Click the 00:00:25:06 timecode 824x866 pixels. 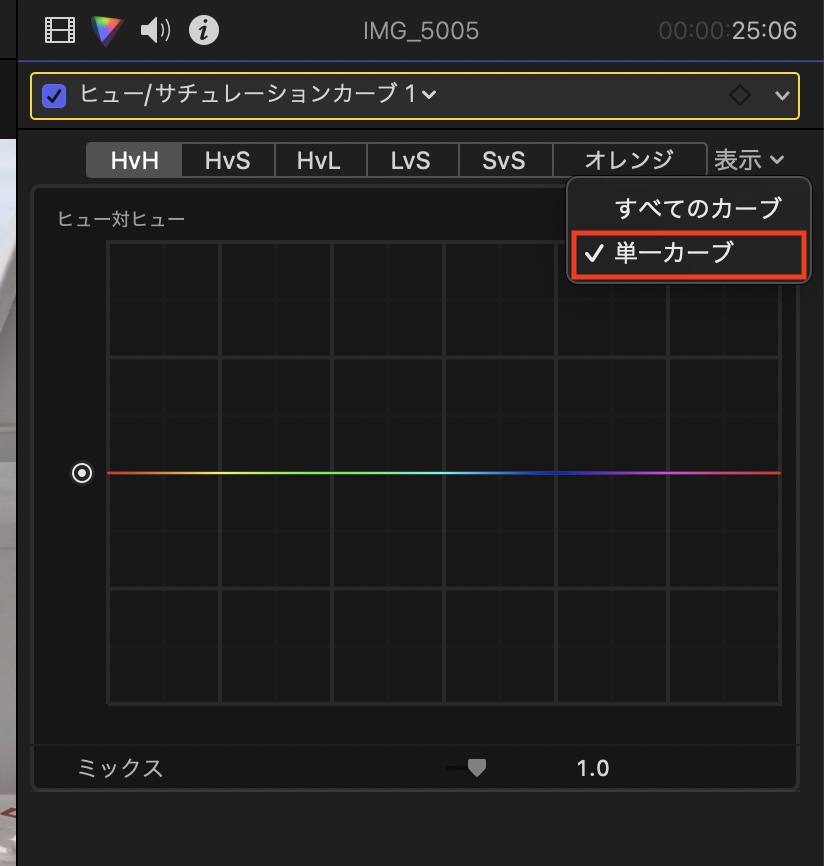point(728,31)
